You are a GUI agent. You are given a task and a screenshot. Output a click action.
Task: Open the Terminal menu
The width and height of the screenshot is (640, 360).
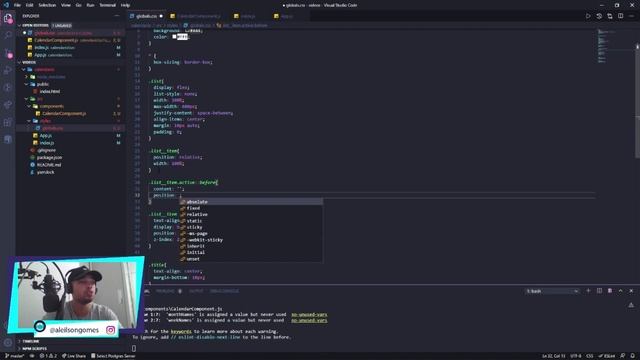click(107, 5)
